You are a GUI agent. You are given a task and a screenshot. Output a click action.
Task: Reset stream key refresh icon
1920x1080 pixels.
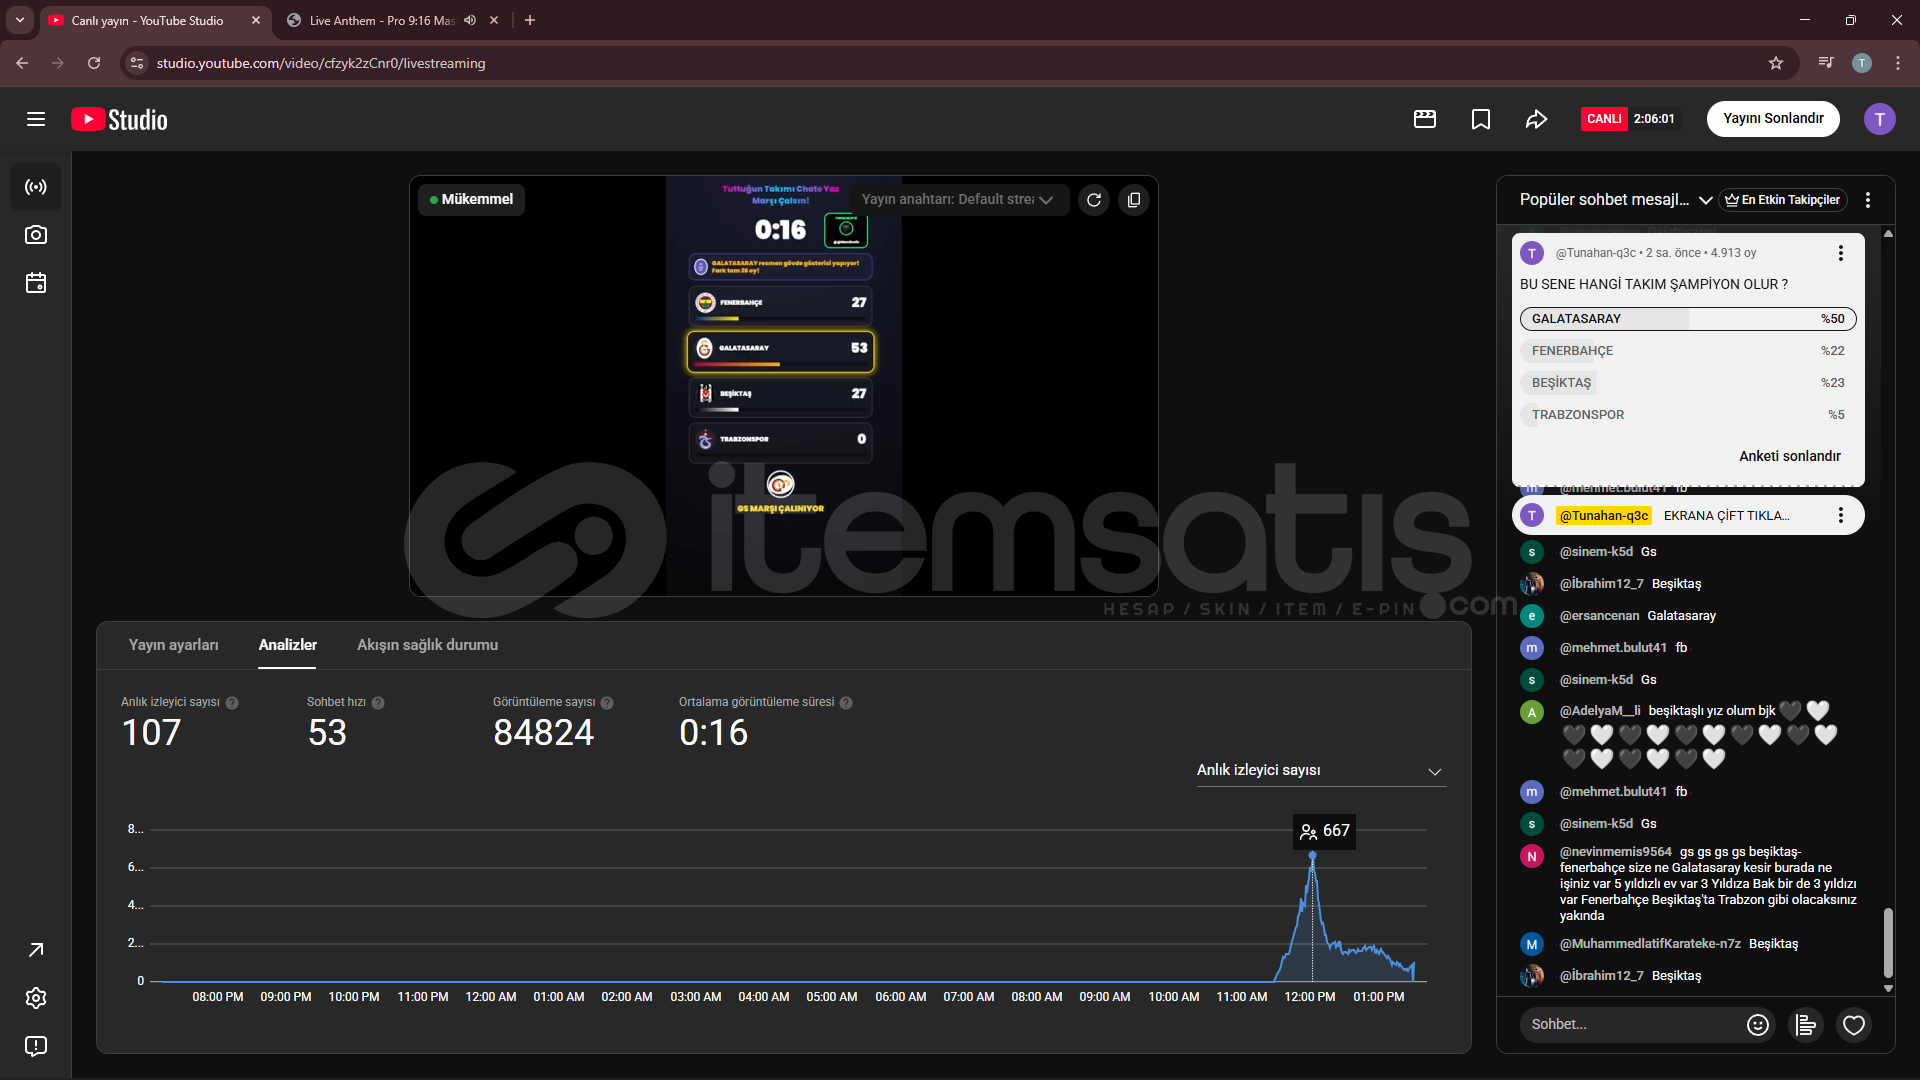point(1094,200)
